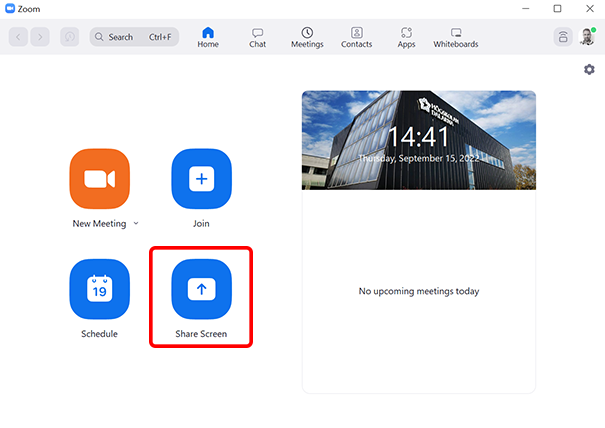The image size is (605, 428).
Task: Open the Apps tab
Action: coord(406,37)
